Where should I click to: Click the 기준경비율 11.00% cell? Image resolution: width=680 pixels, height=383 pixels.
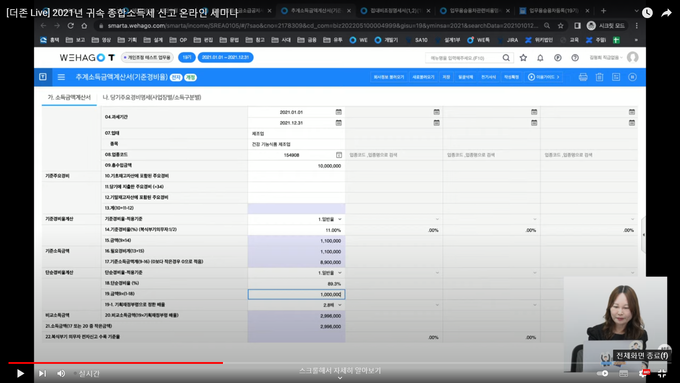[x=297, y=230]
